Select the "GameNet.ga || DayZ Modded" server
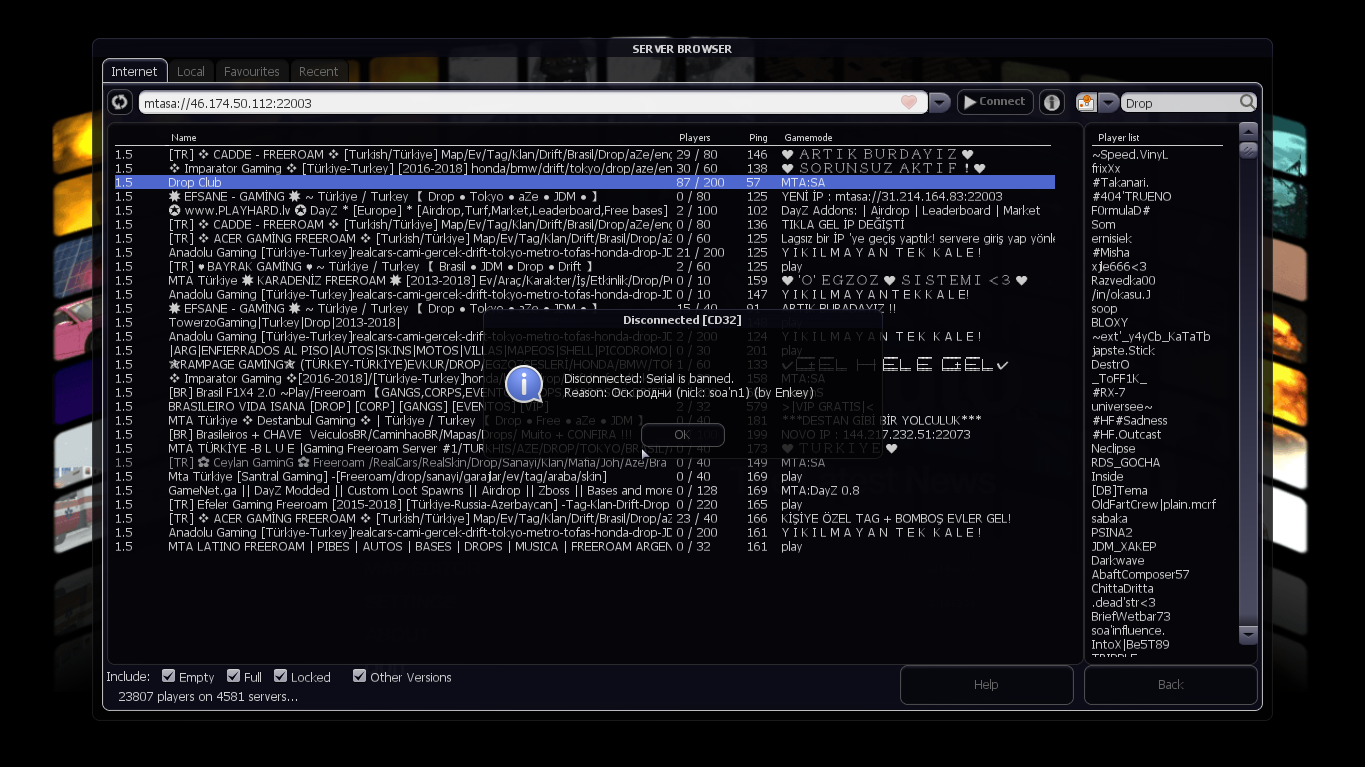 [584, 491]
